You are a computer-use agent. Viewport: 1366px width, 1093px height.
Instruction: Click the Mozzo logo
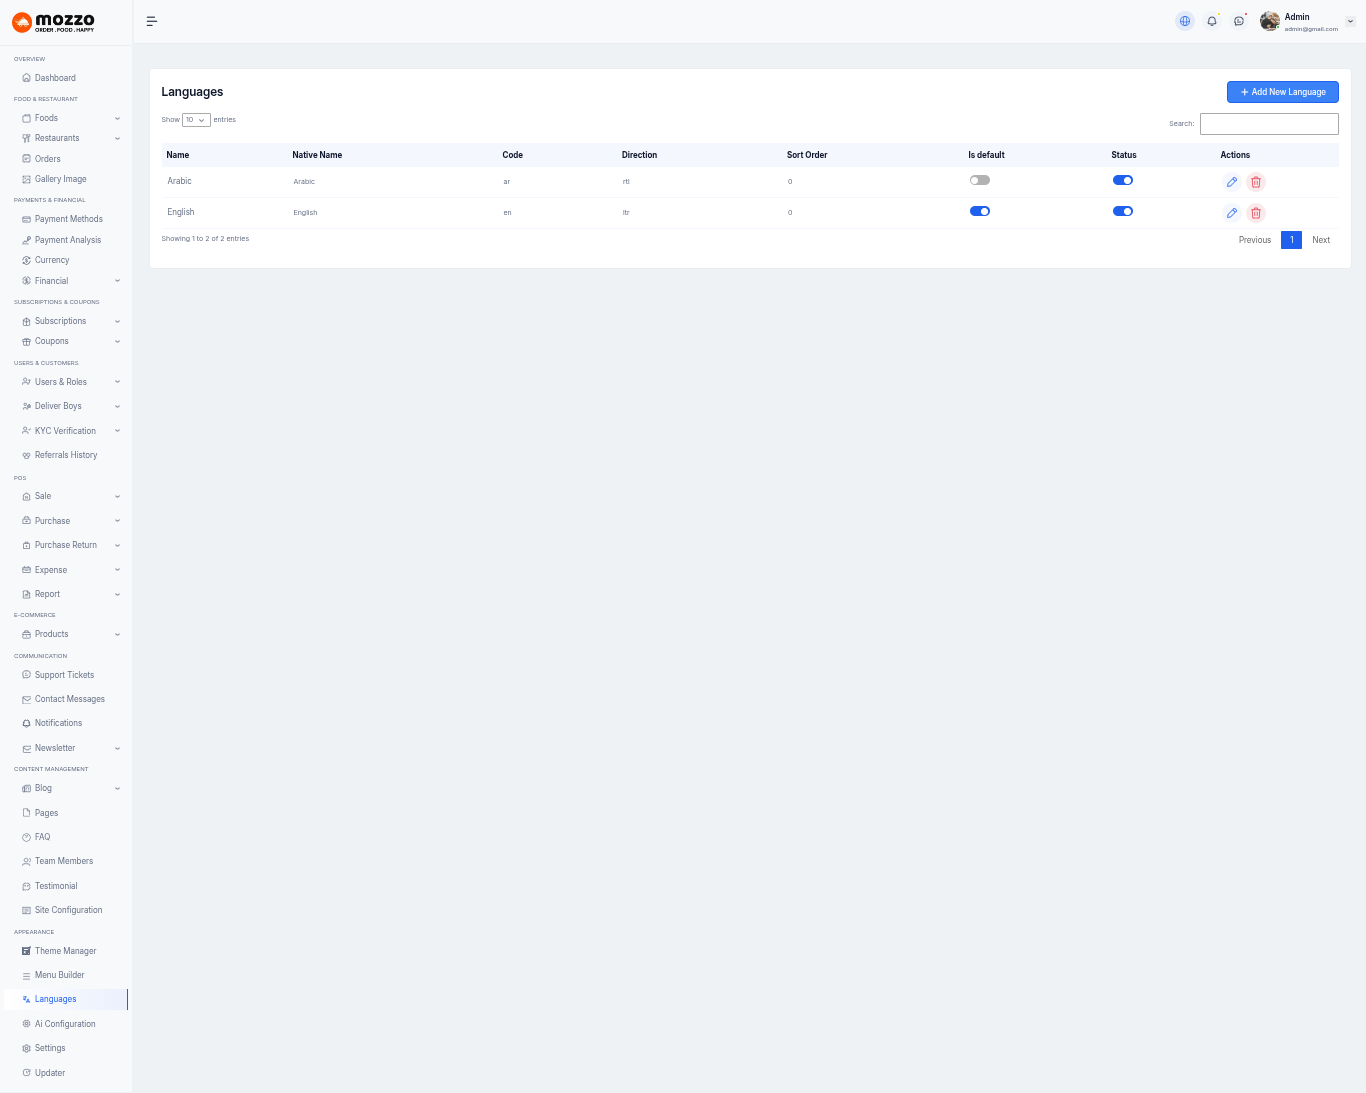click(x=54, y=22)
